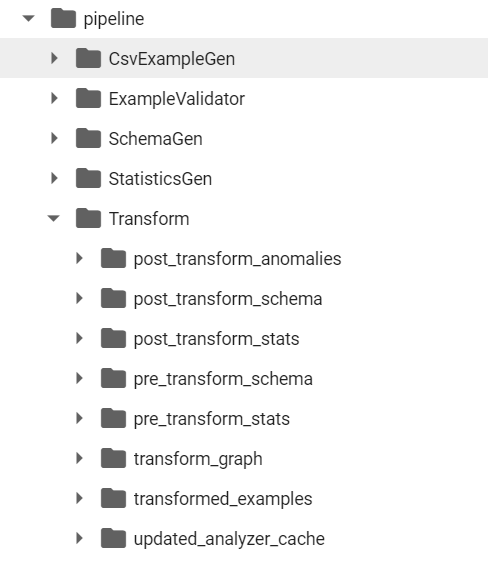Click the updated_analyzer_cache folder icon
The height and width of the screenshot is (561, 488).
click(113, 538)
